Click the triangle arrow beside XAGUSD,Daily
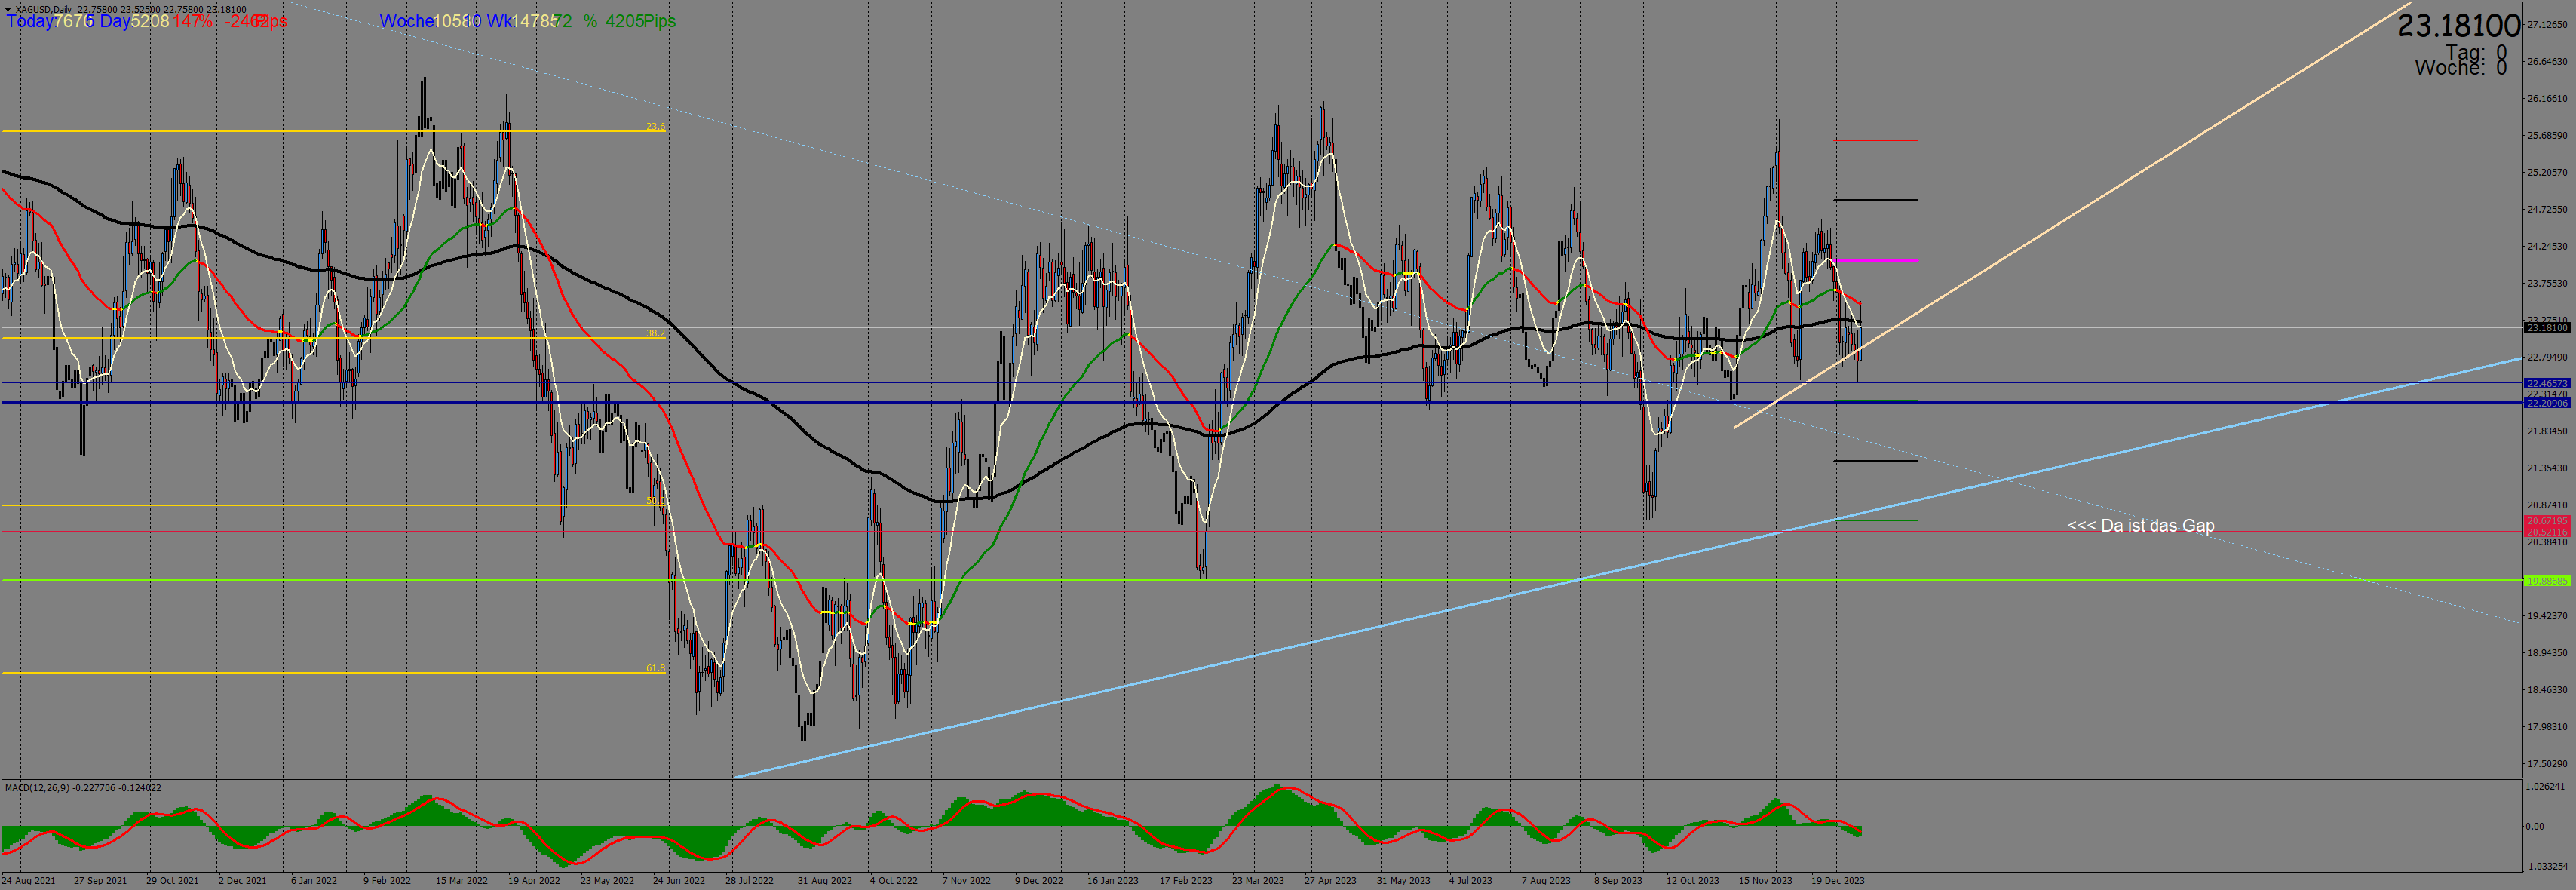The width and height of the screenshot is (2576, 890). tap(8, 9)
